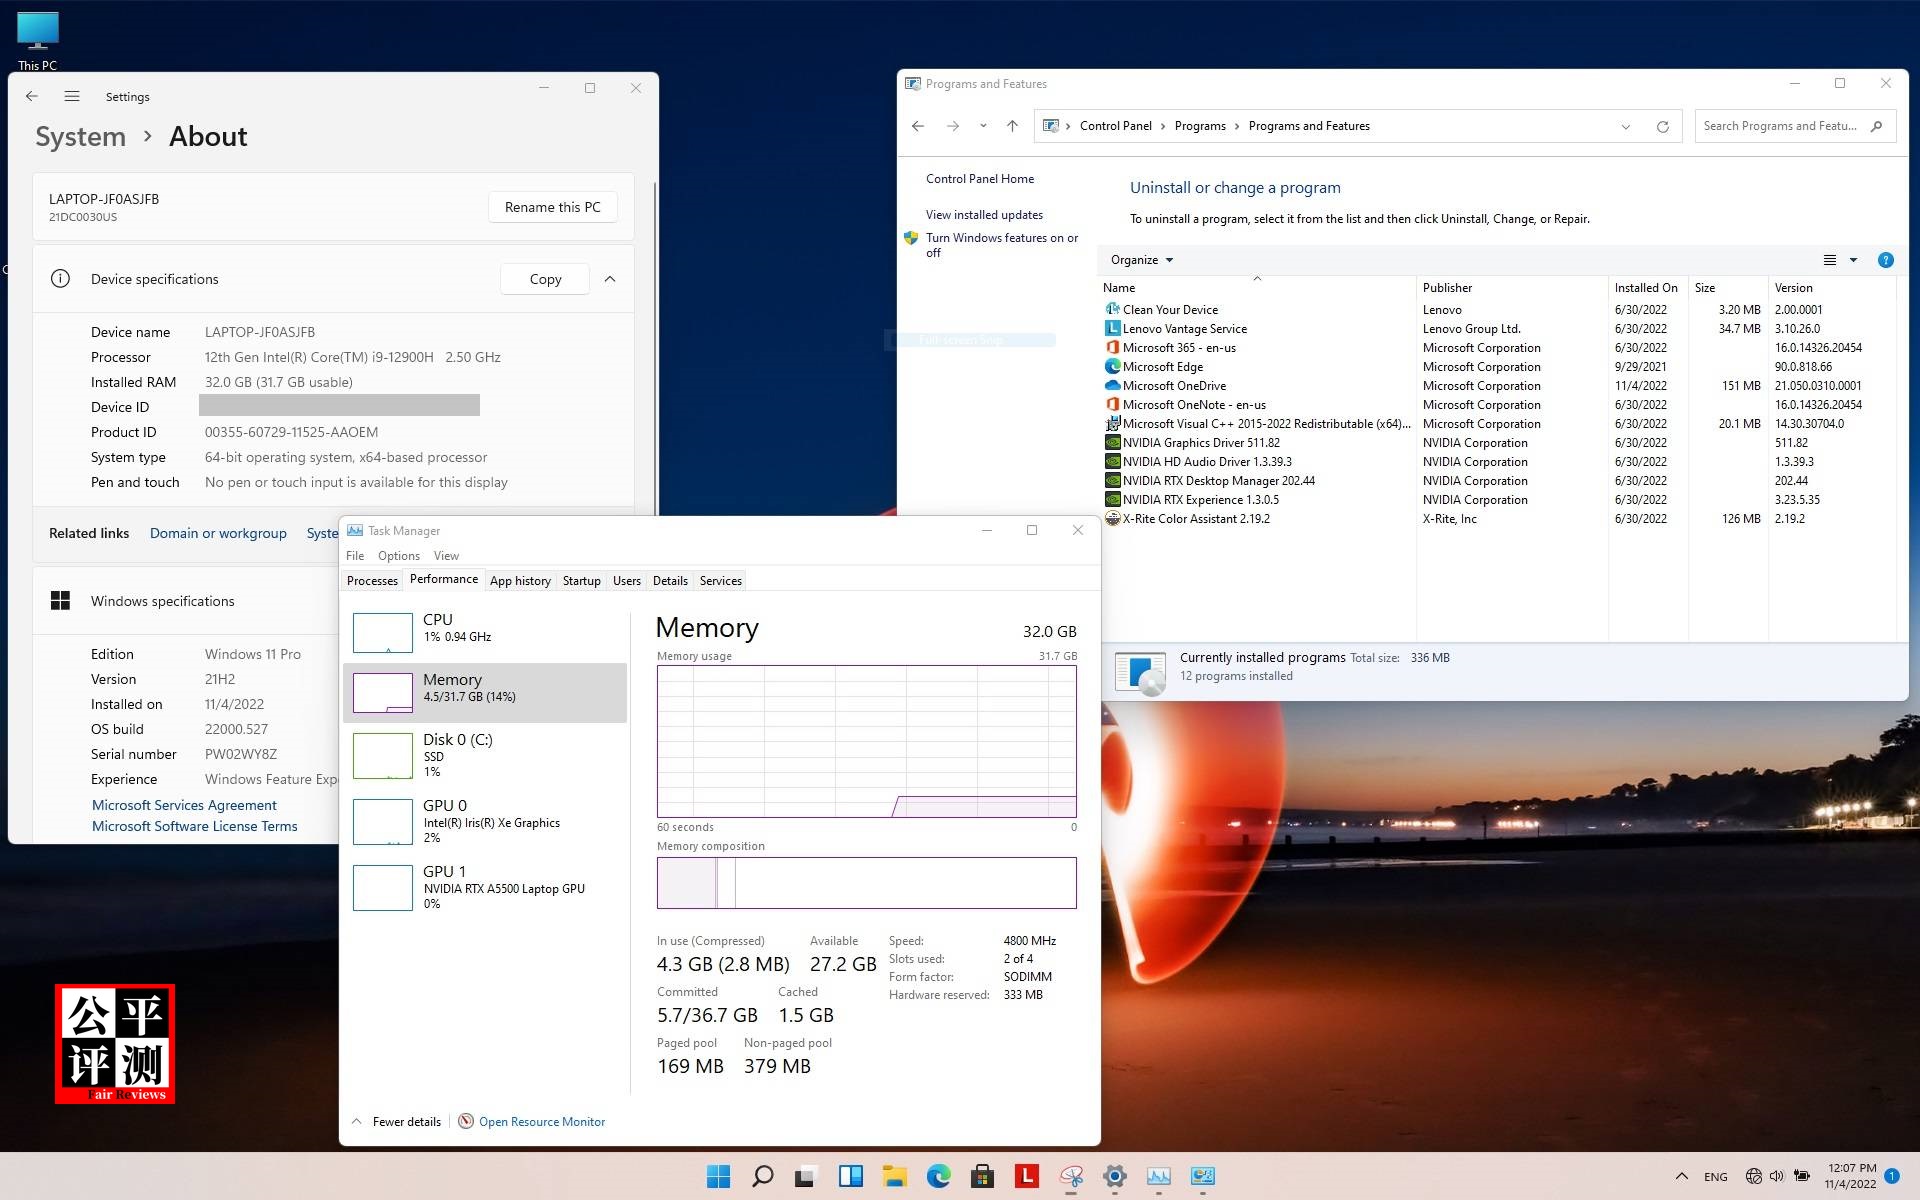This screenshot has height=1200, width=1920.
Task: Launch Microsoft Edge from the taskbar
Action: point(938,1176)
